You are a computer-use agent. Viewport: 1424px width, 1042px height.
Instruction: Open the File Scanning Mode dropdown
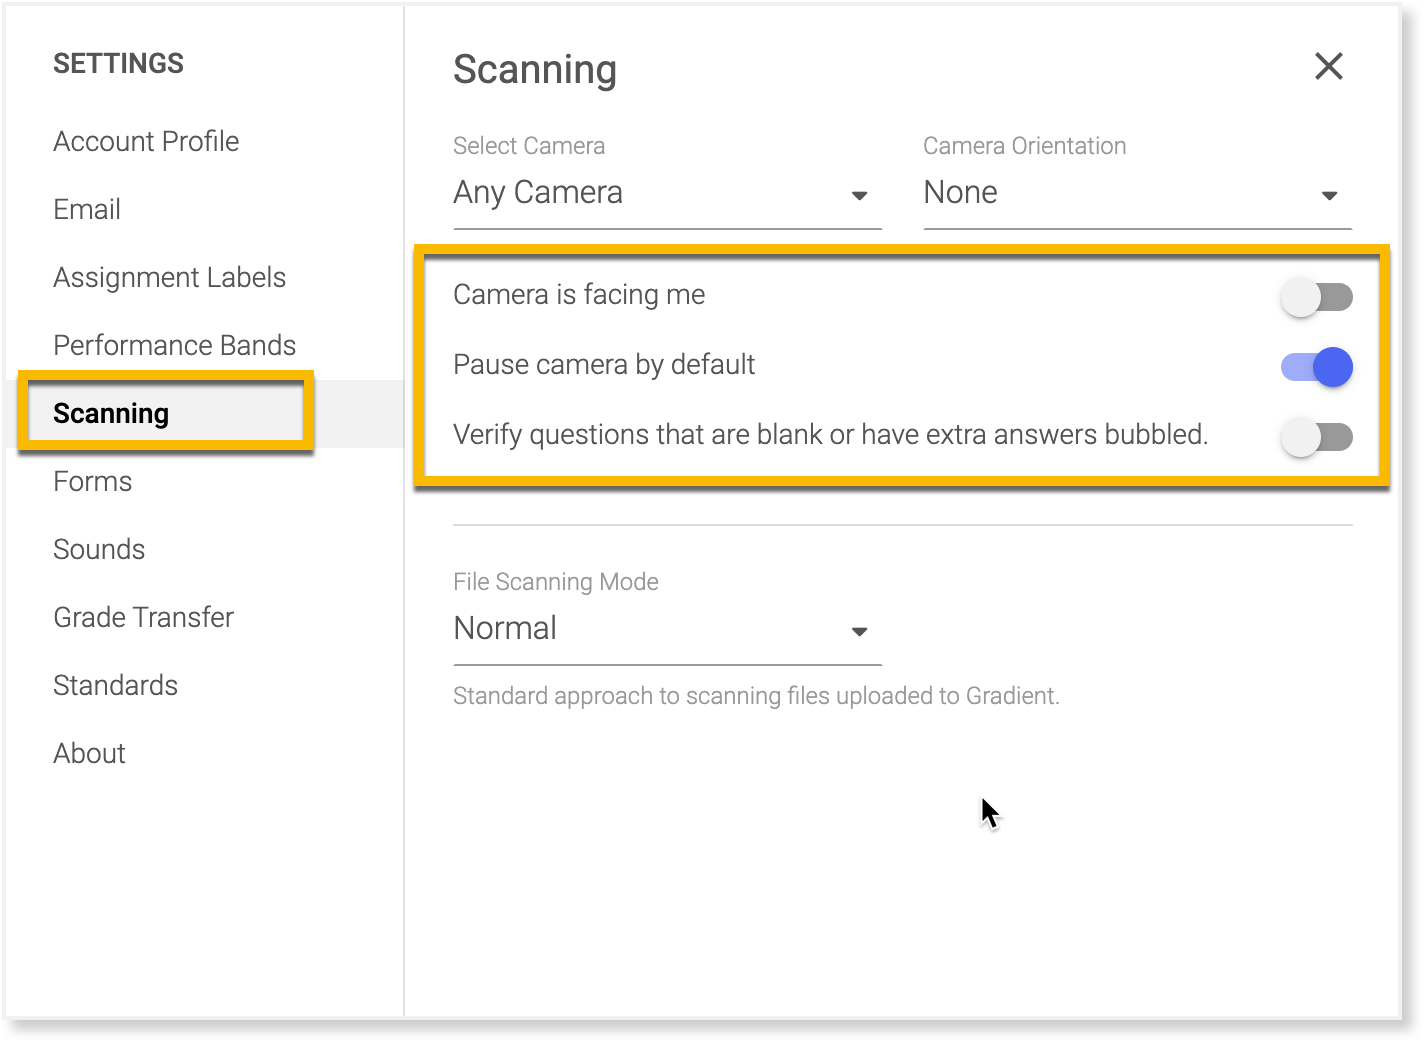pyautogui.click(x=660, y=629)
